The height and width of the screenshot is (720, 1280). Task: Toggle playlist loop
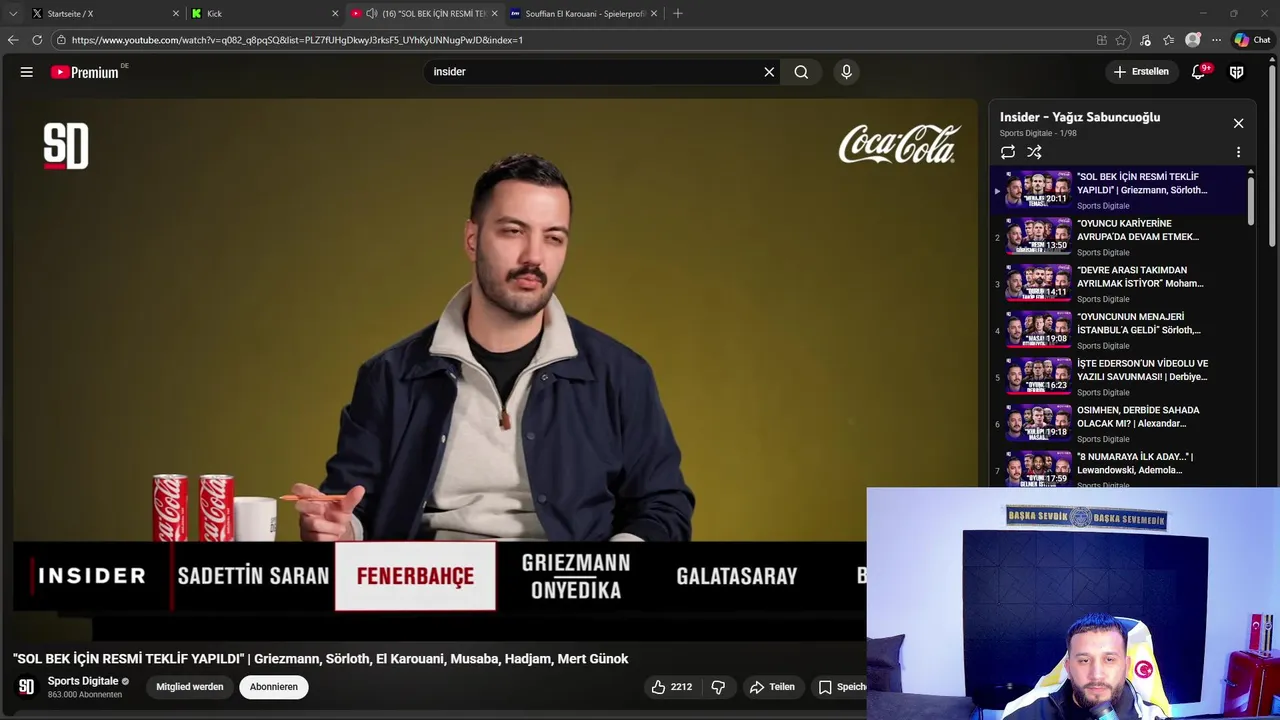1008,152
